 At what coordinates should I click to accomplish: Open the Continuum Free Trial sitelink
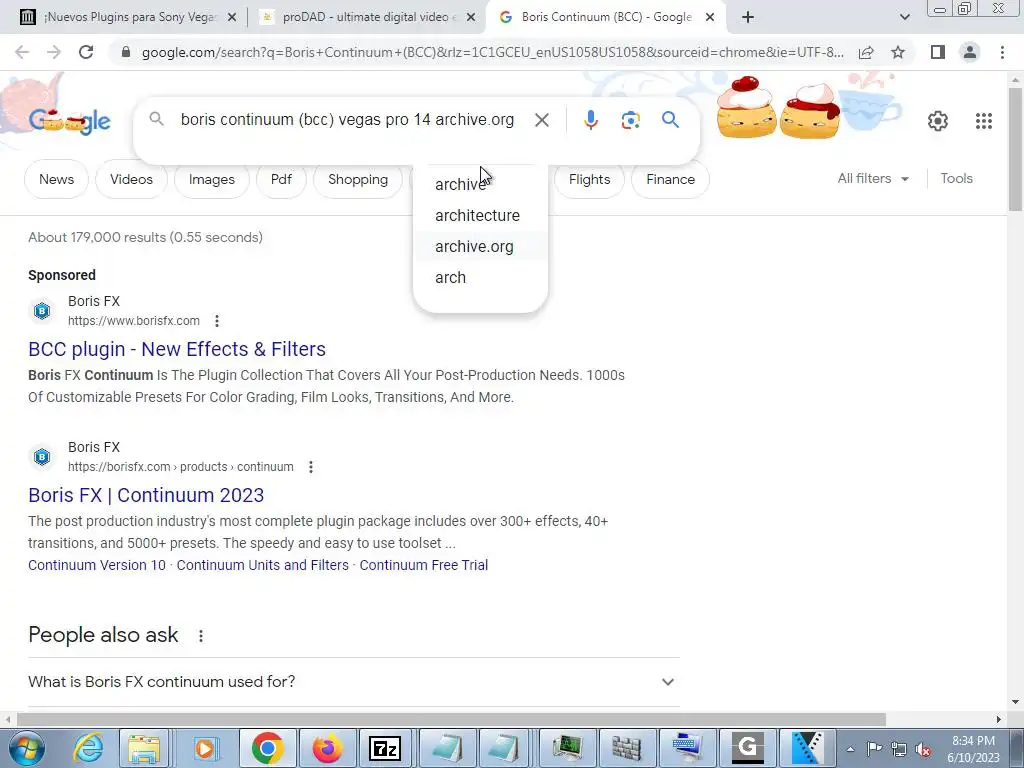click(x=424, y=565)
